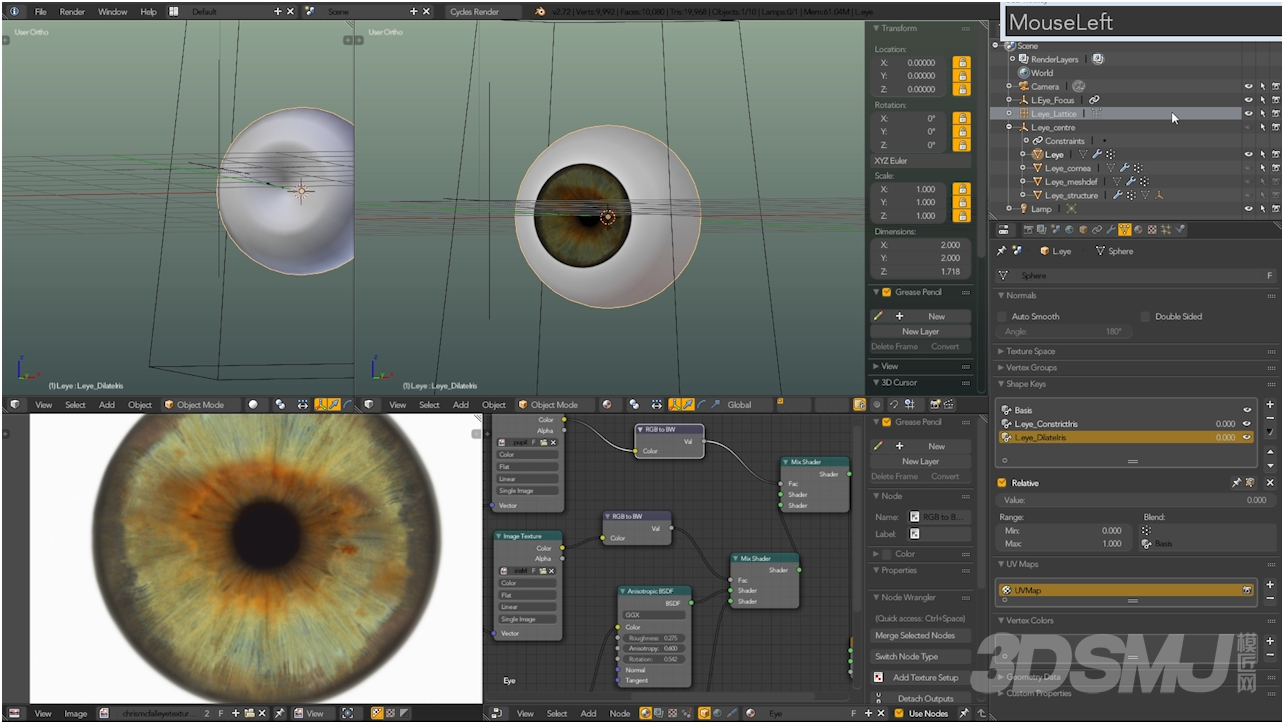
Task: Open the Cycles Render engine dropdown
Action: click(x=483, y=11)
